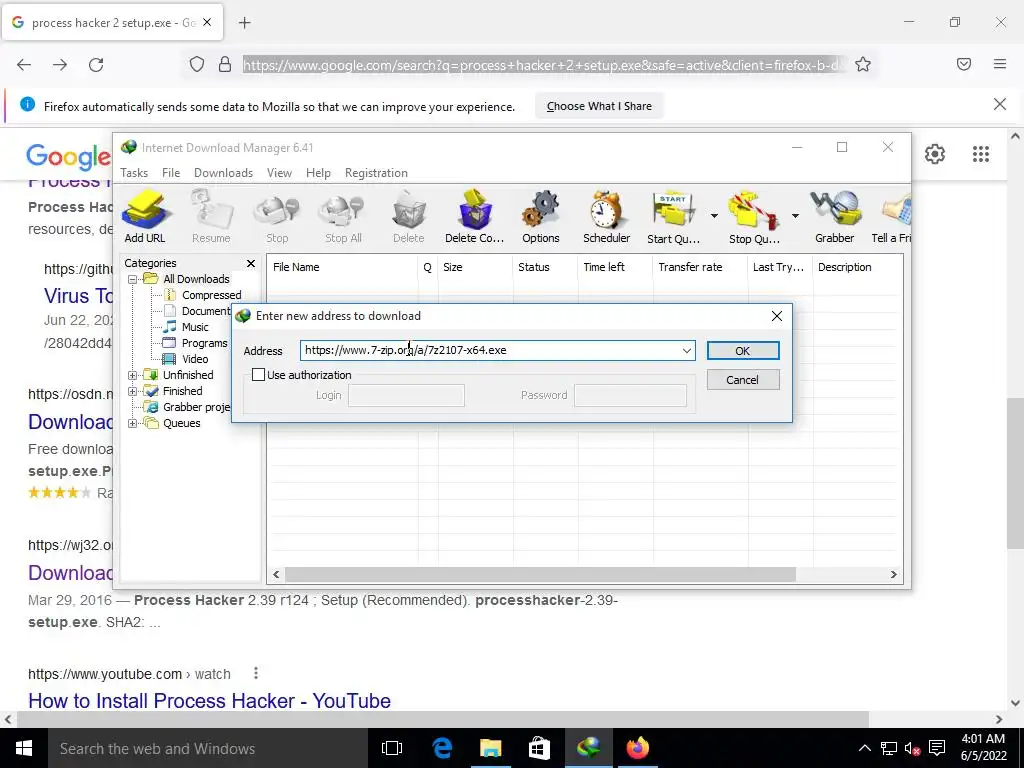1024x768 pixels.
Task: Click Cancel in address dialog
Action: coord(743,380)
